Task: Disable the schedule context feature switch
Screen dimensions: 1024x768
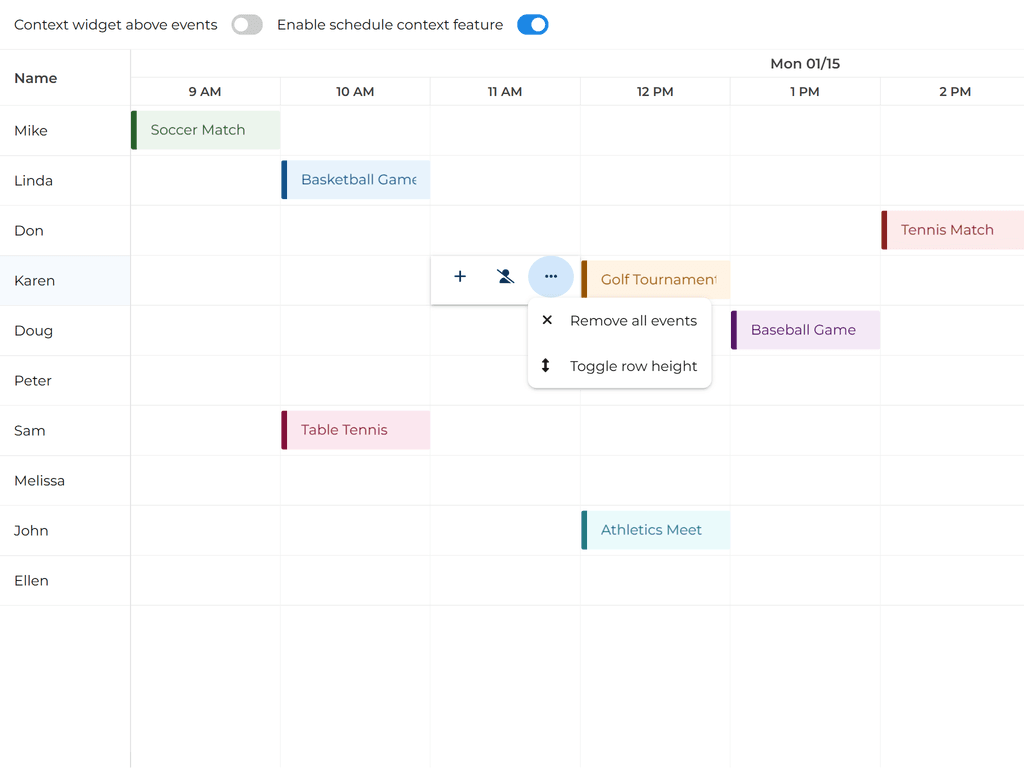Action: 532,24
